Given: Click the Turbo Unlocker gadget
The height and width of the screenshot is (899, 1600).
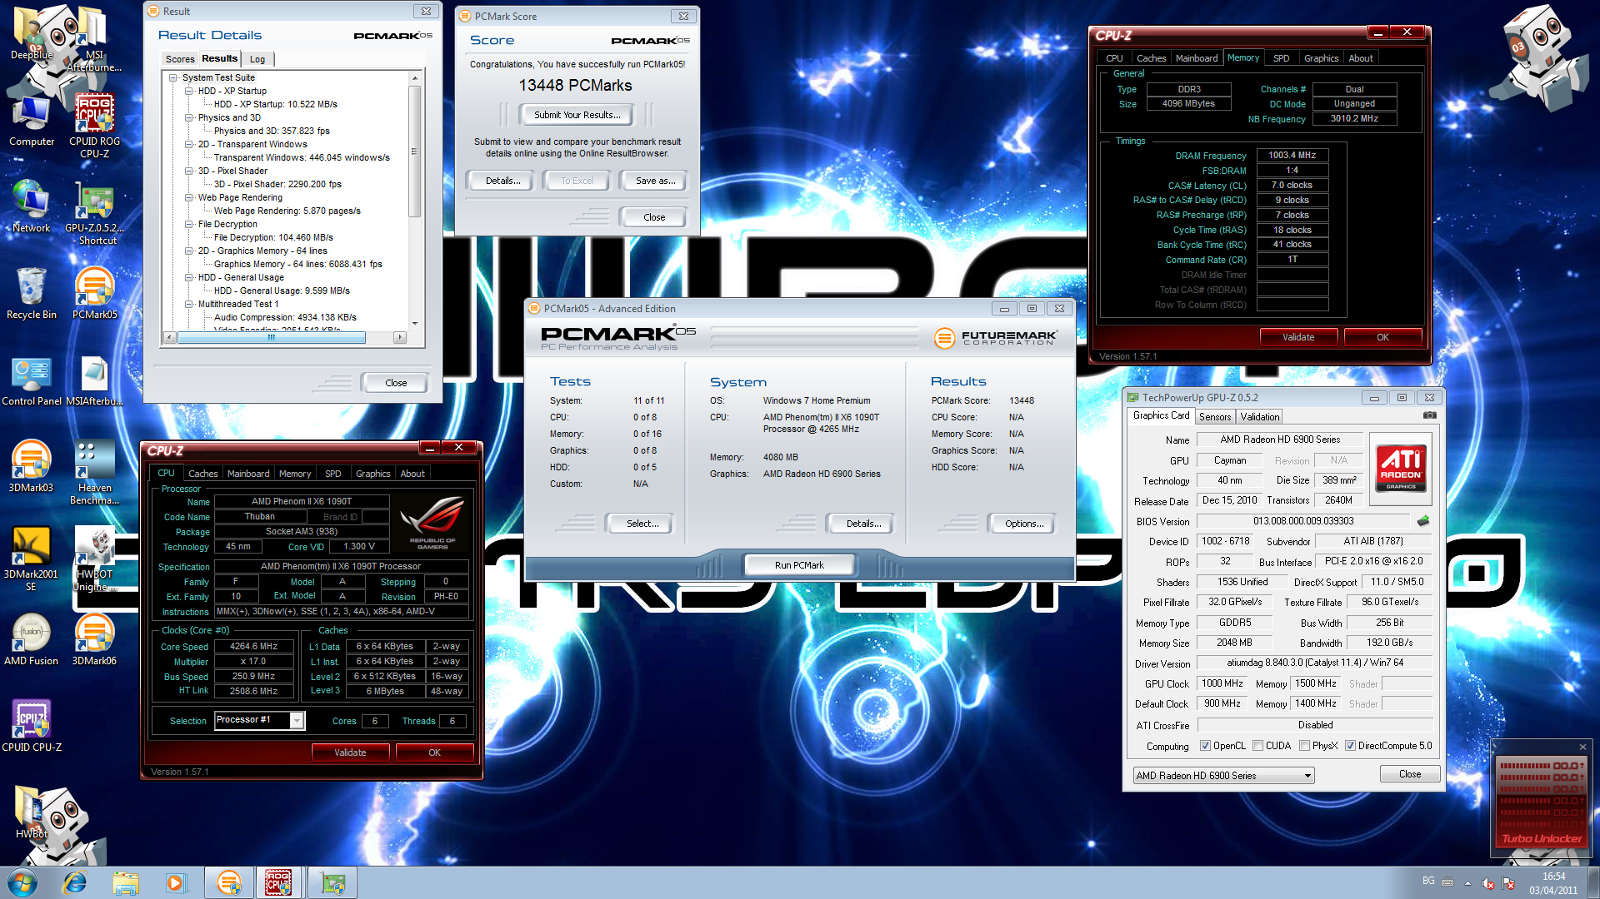Looking at the screenshot, I should (x=1541, y=800).
